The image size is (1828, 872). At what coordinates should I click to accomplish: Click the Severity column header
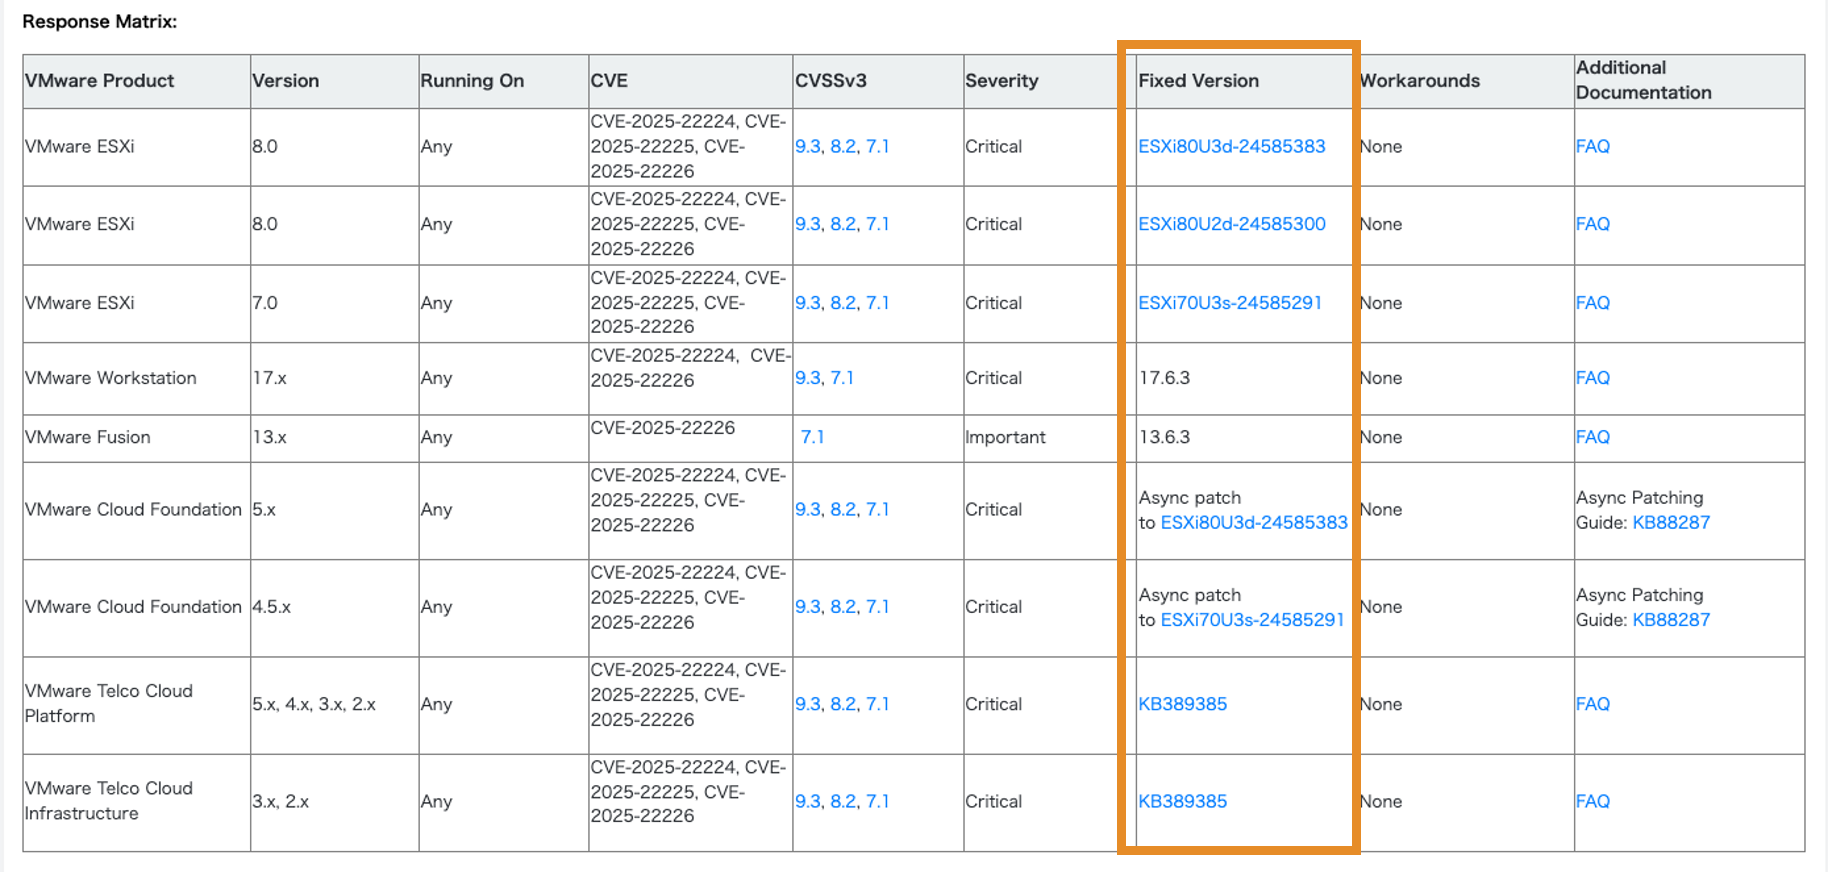click(x=1001, y=81)
